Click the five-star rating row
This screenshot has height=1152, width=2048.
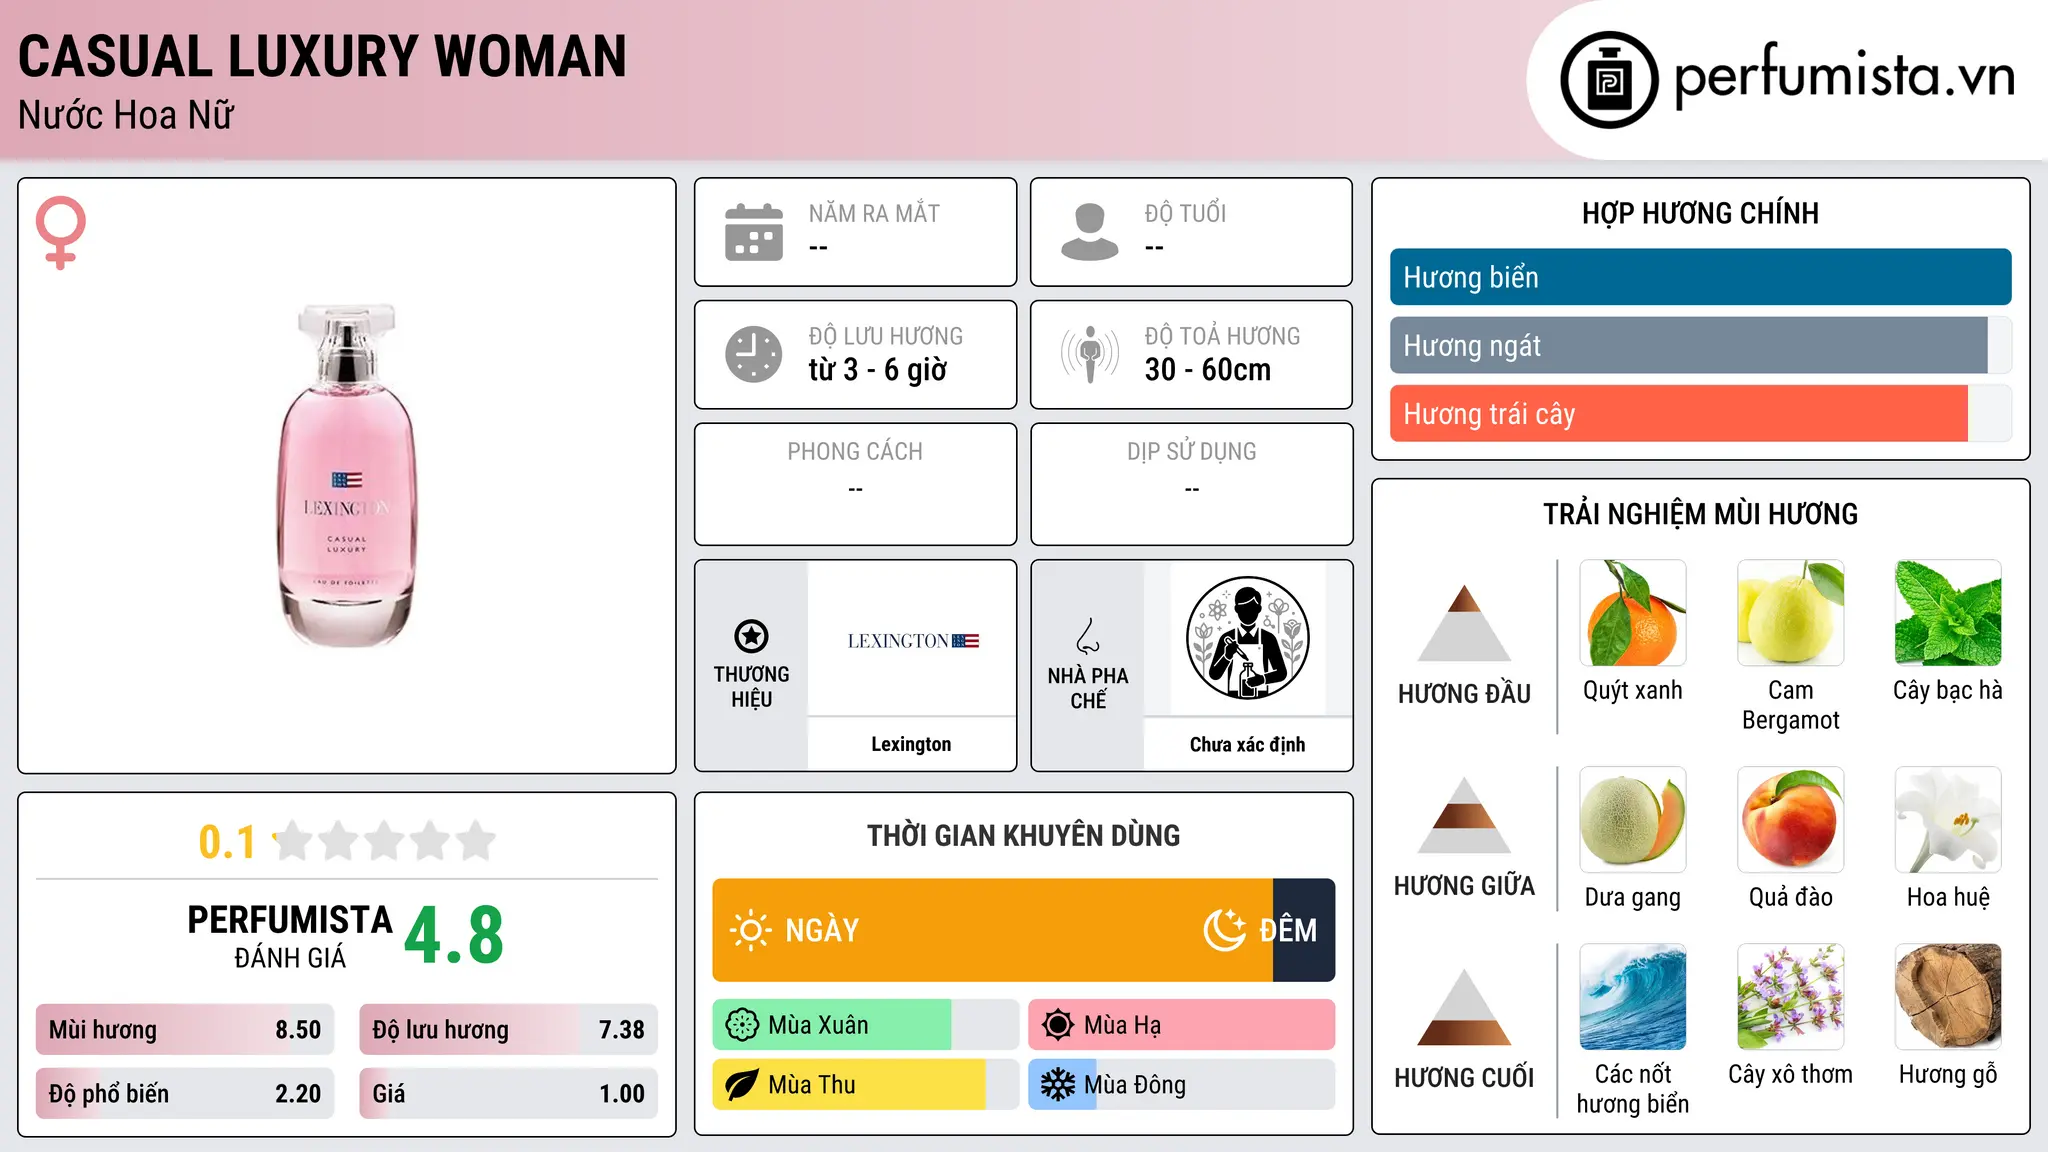point(385,841)
